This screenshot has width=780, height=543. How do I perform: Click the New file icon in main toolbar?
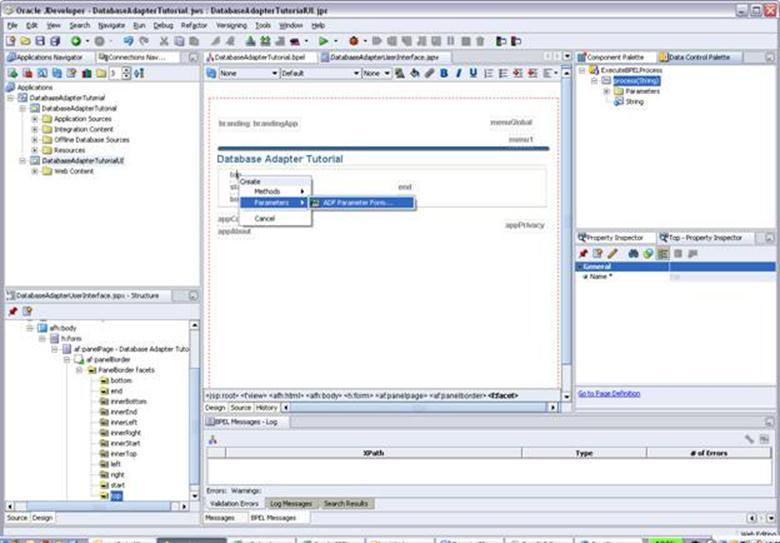pyautogui.click(x=10, y=41)
